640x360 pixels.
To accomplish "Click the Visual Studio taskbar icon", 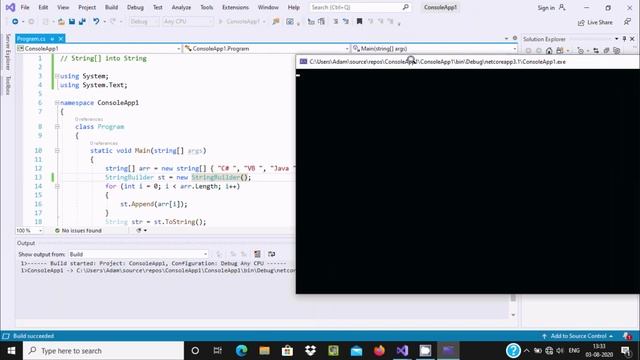I will [x=402, y=351].
